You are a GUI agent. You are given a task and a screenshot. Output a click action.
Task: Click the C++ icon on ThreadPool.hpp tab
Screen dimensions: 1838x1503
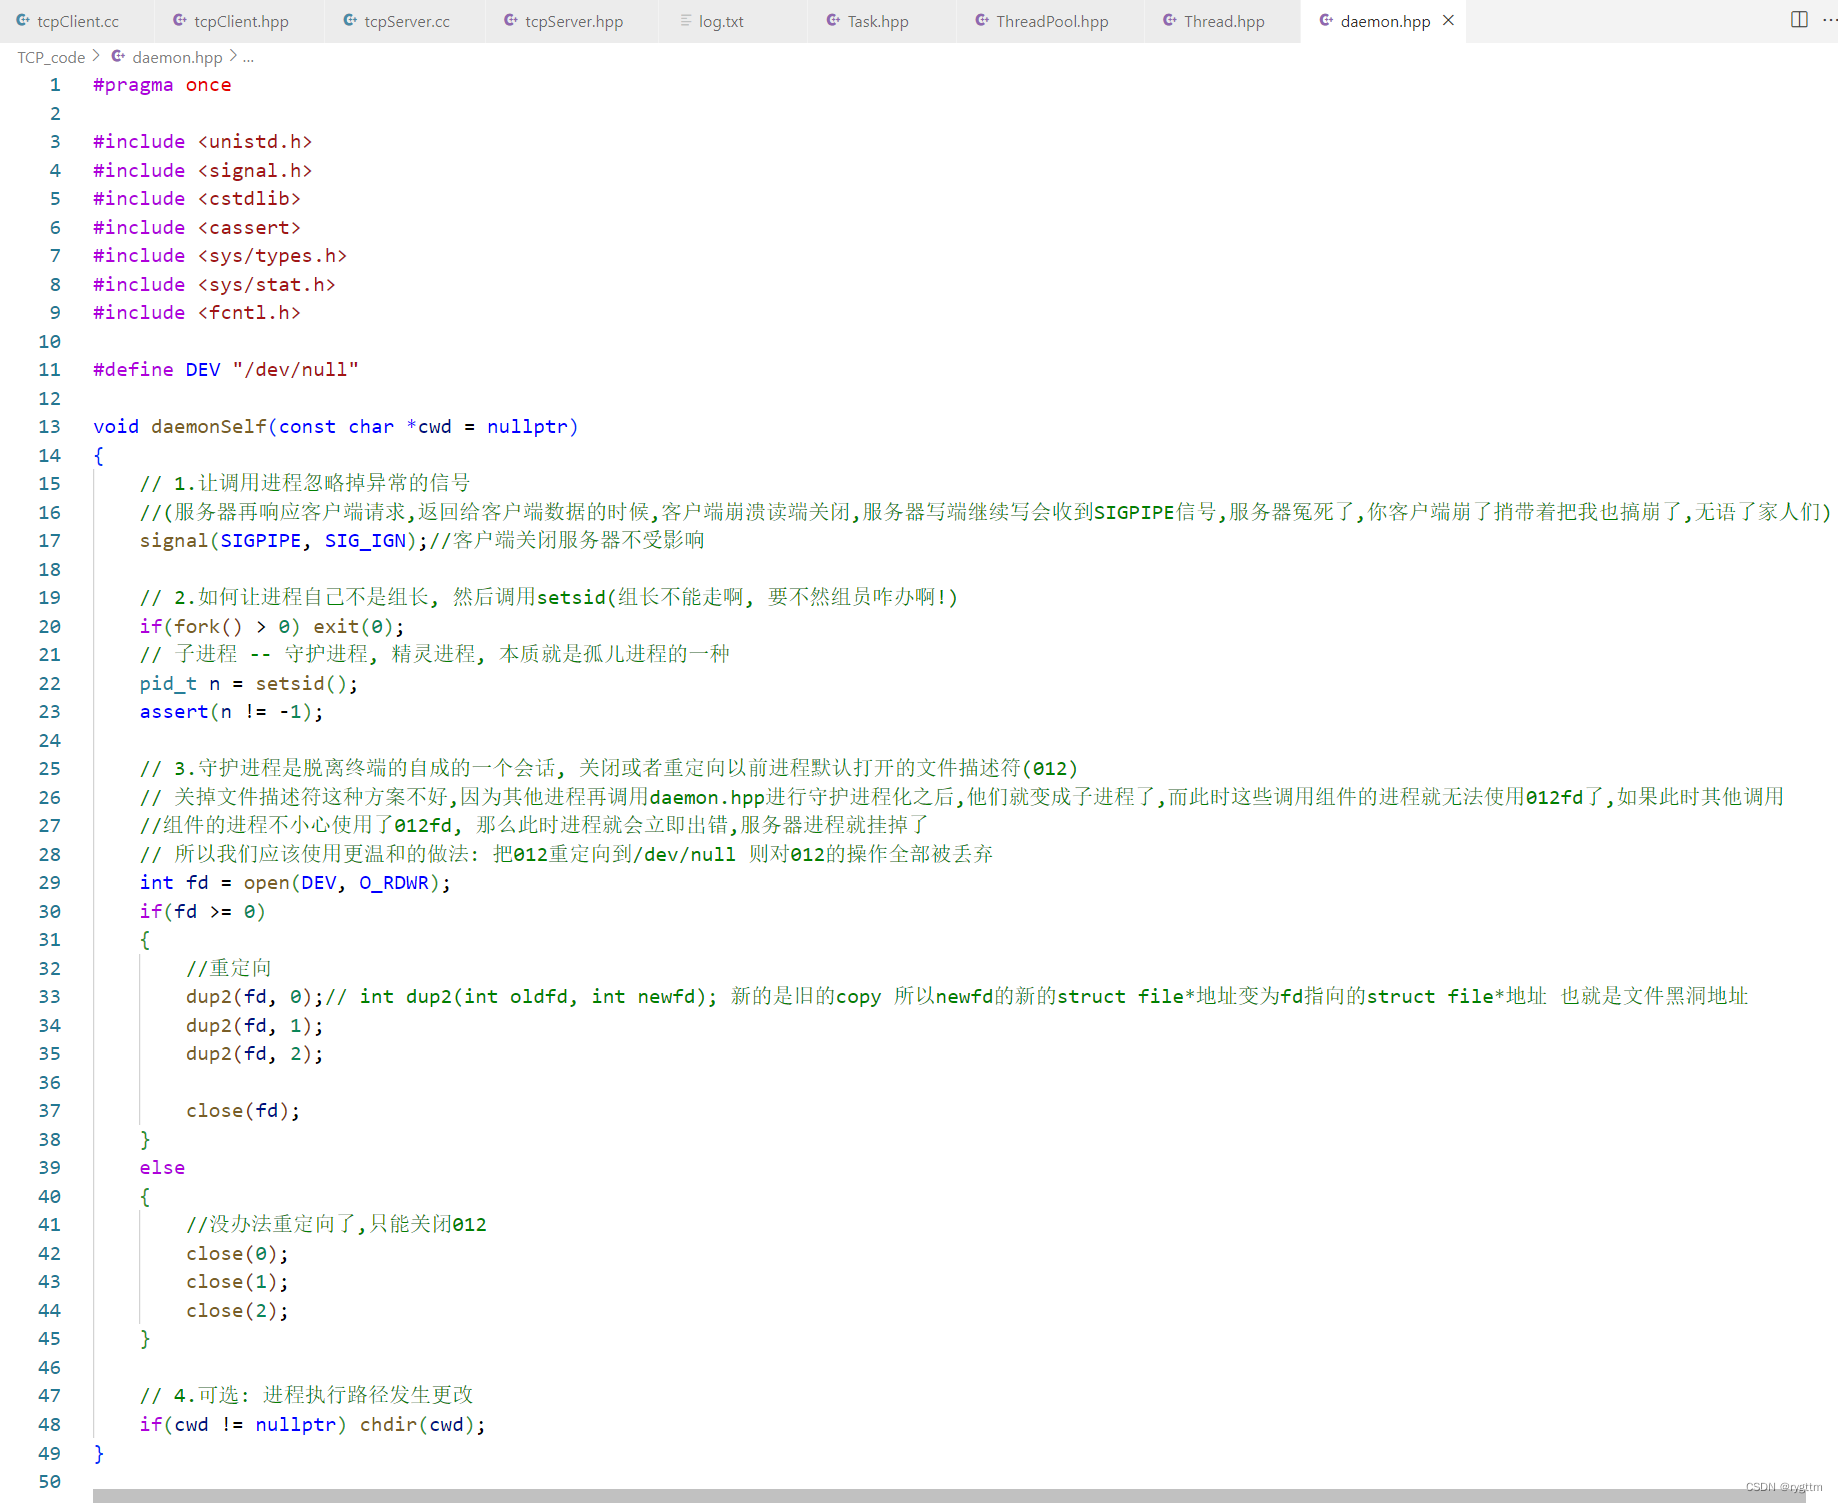[x=982, y=20]
